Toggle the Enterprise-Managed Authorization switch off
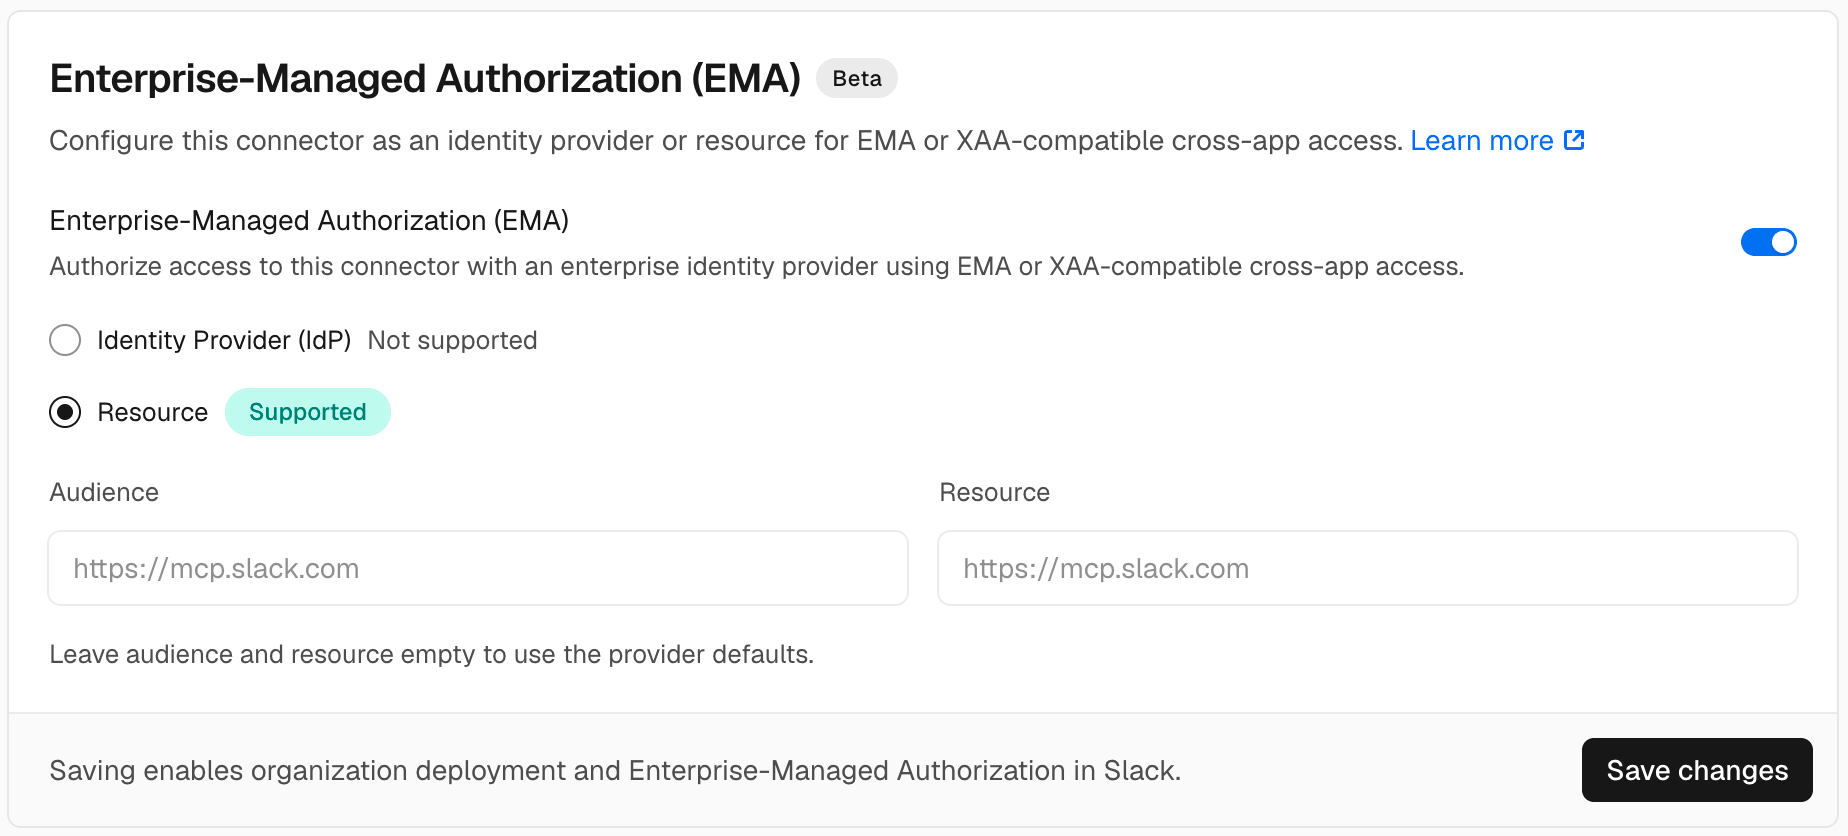 coord(1768,242)
